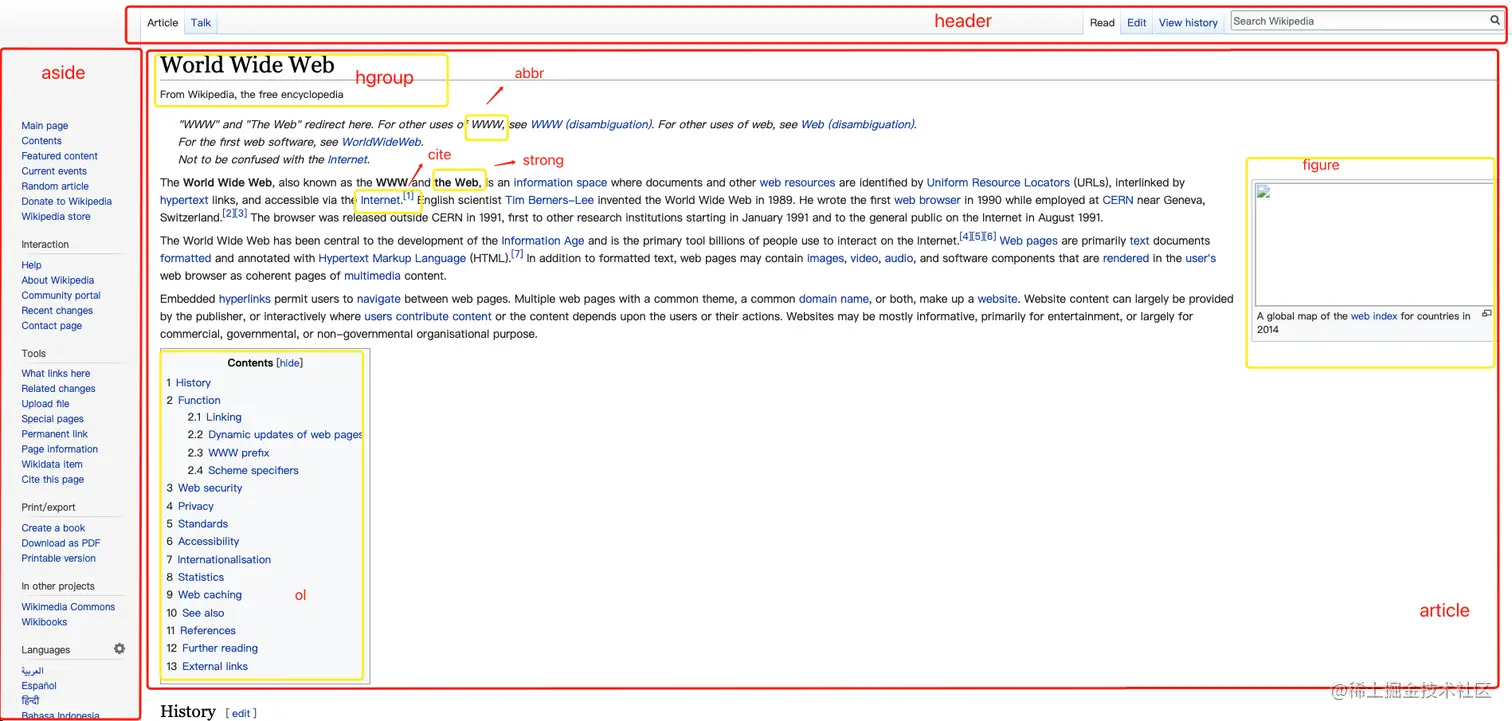
Task: Select Create a book
Action: (x=54, y=528)
